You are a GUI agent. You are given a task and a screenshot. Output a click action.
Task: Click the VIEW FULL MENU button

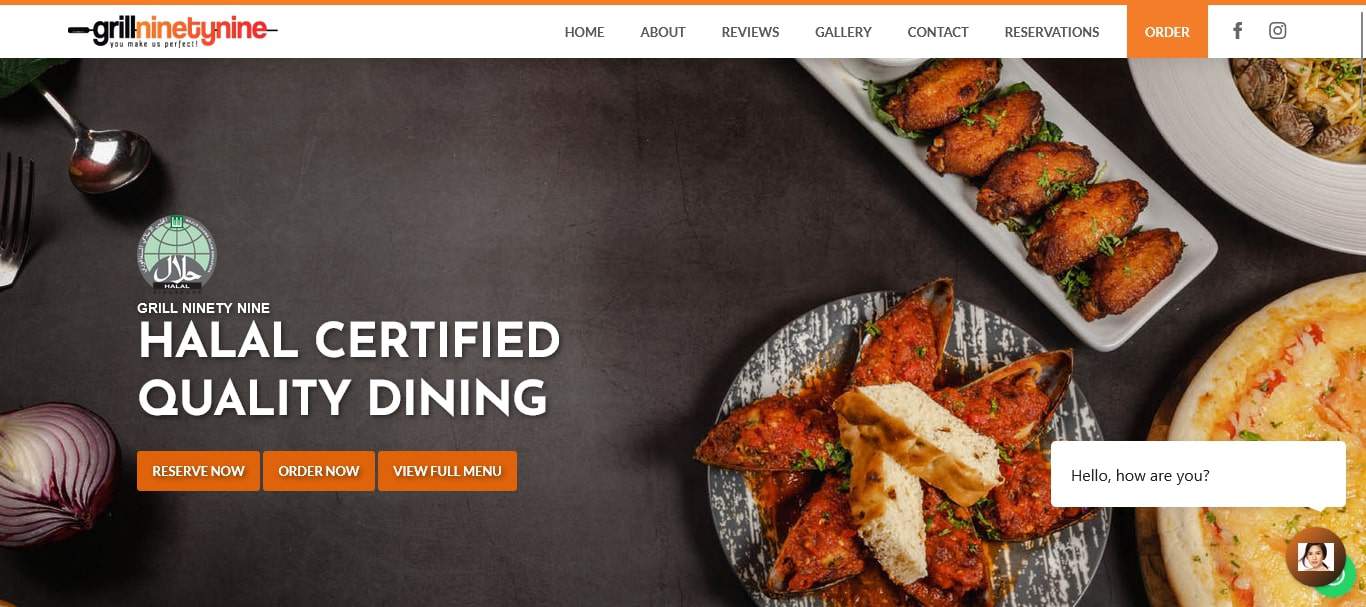(447, 471)
